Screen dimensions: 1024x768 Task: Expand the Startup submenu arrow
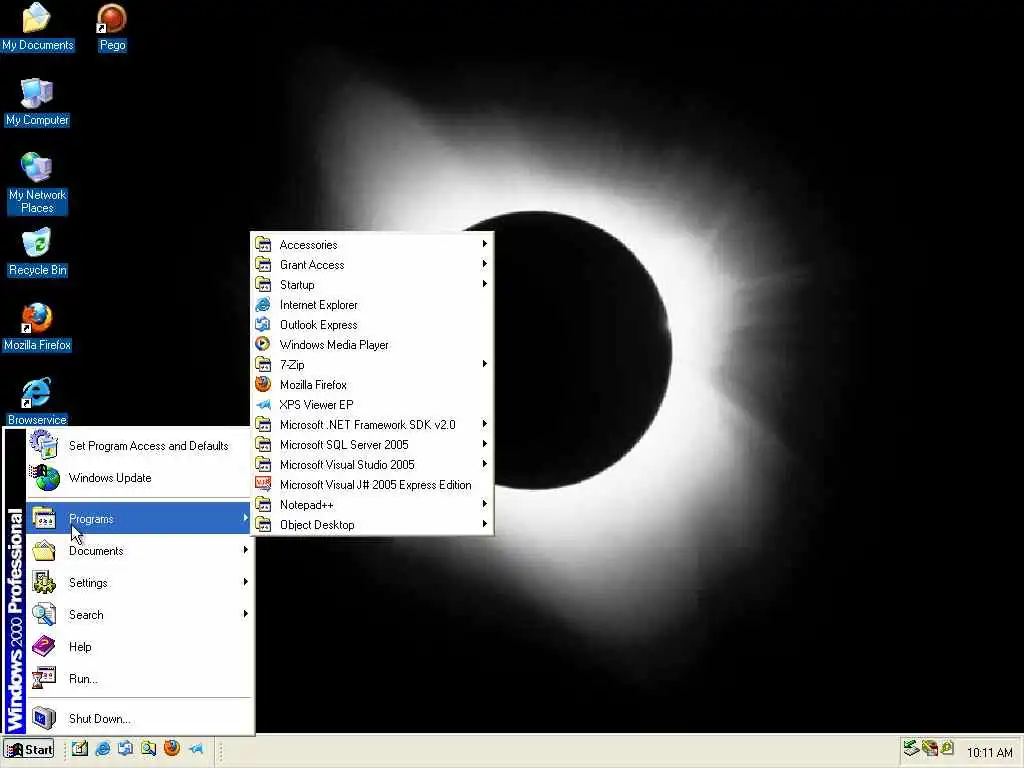485,284
